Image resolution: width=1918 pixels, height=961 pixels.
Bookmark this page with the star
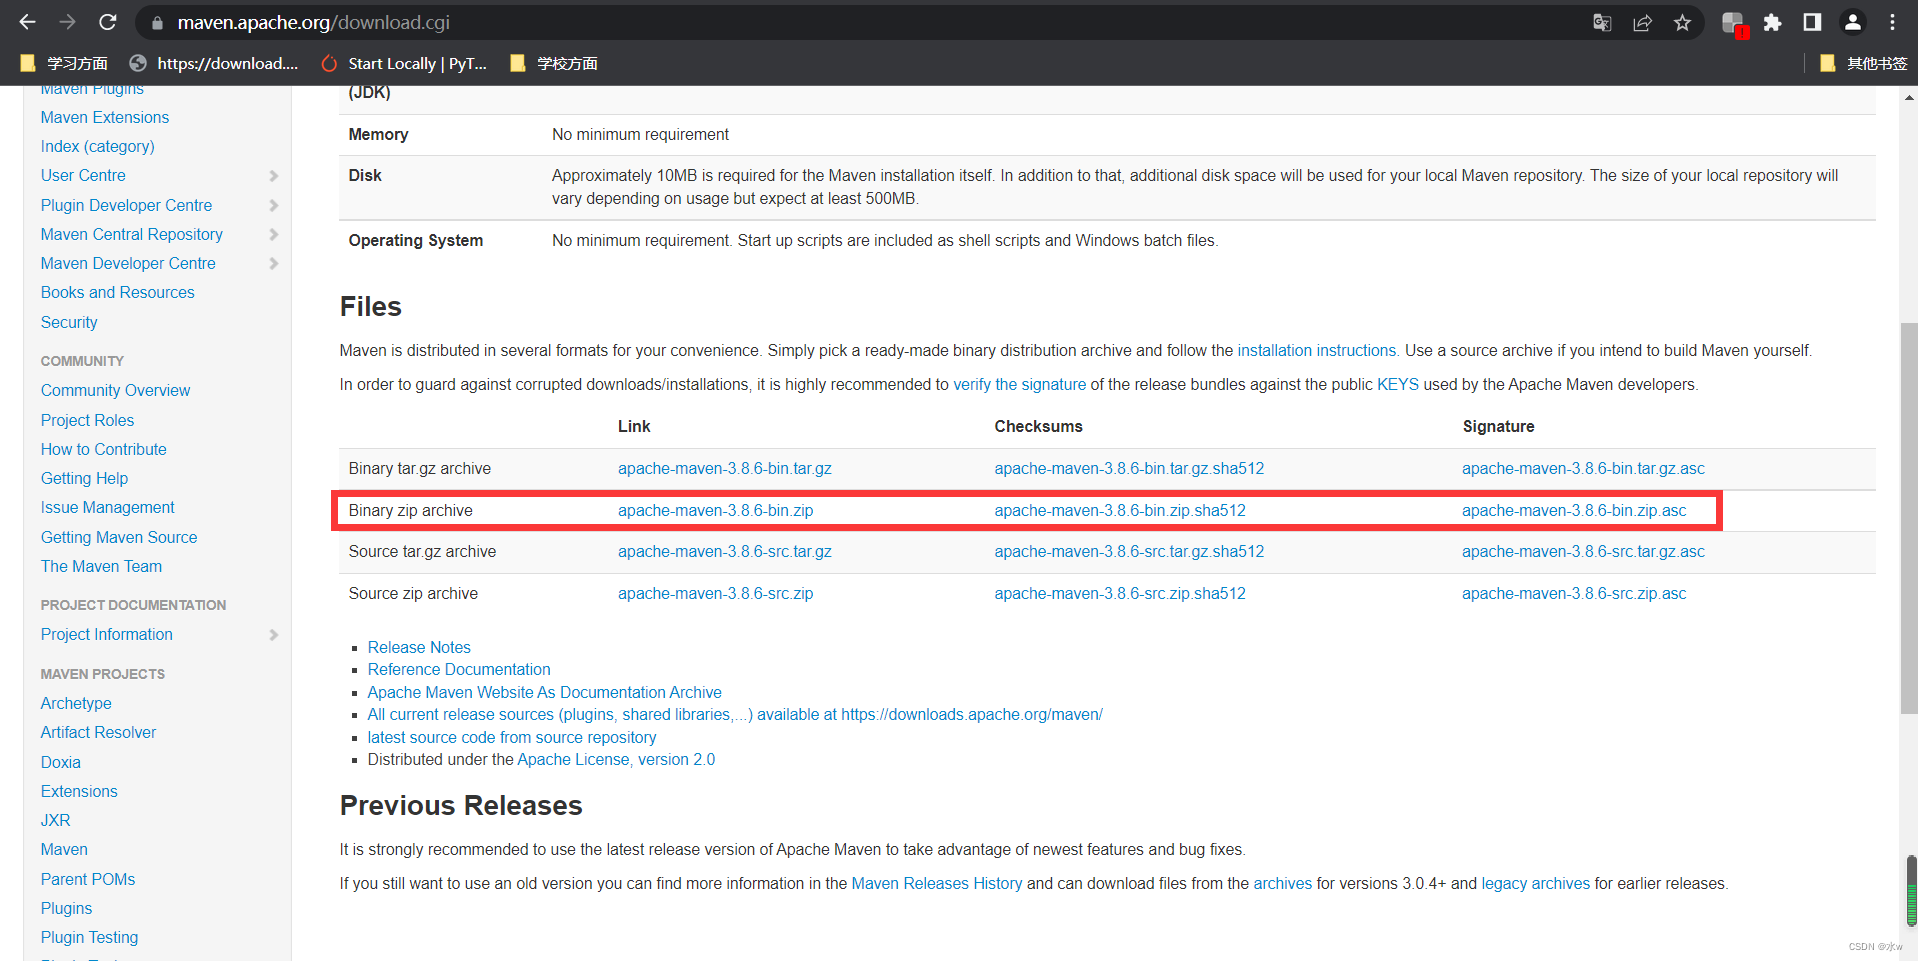[1682, 22]
